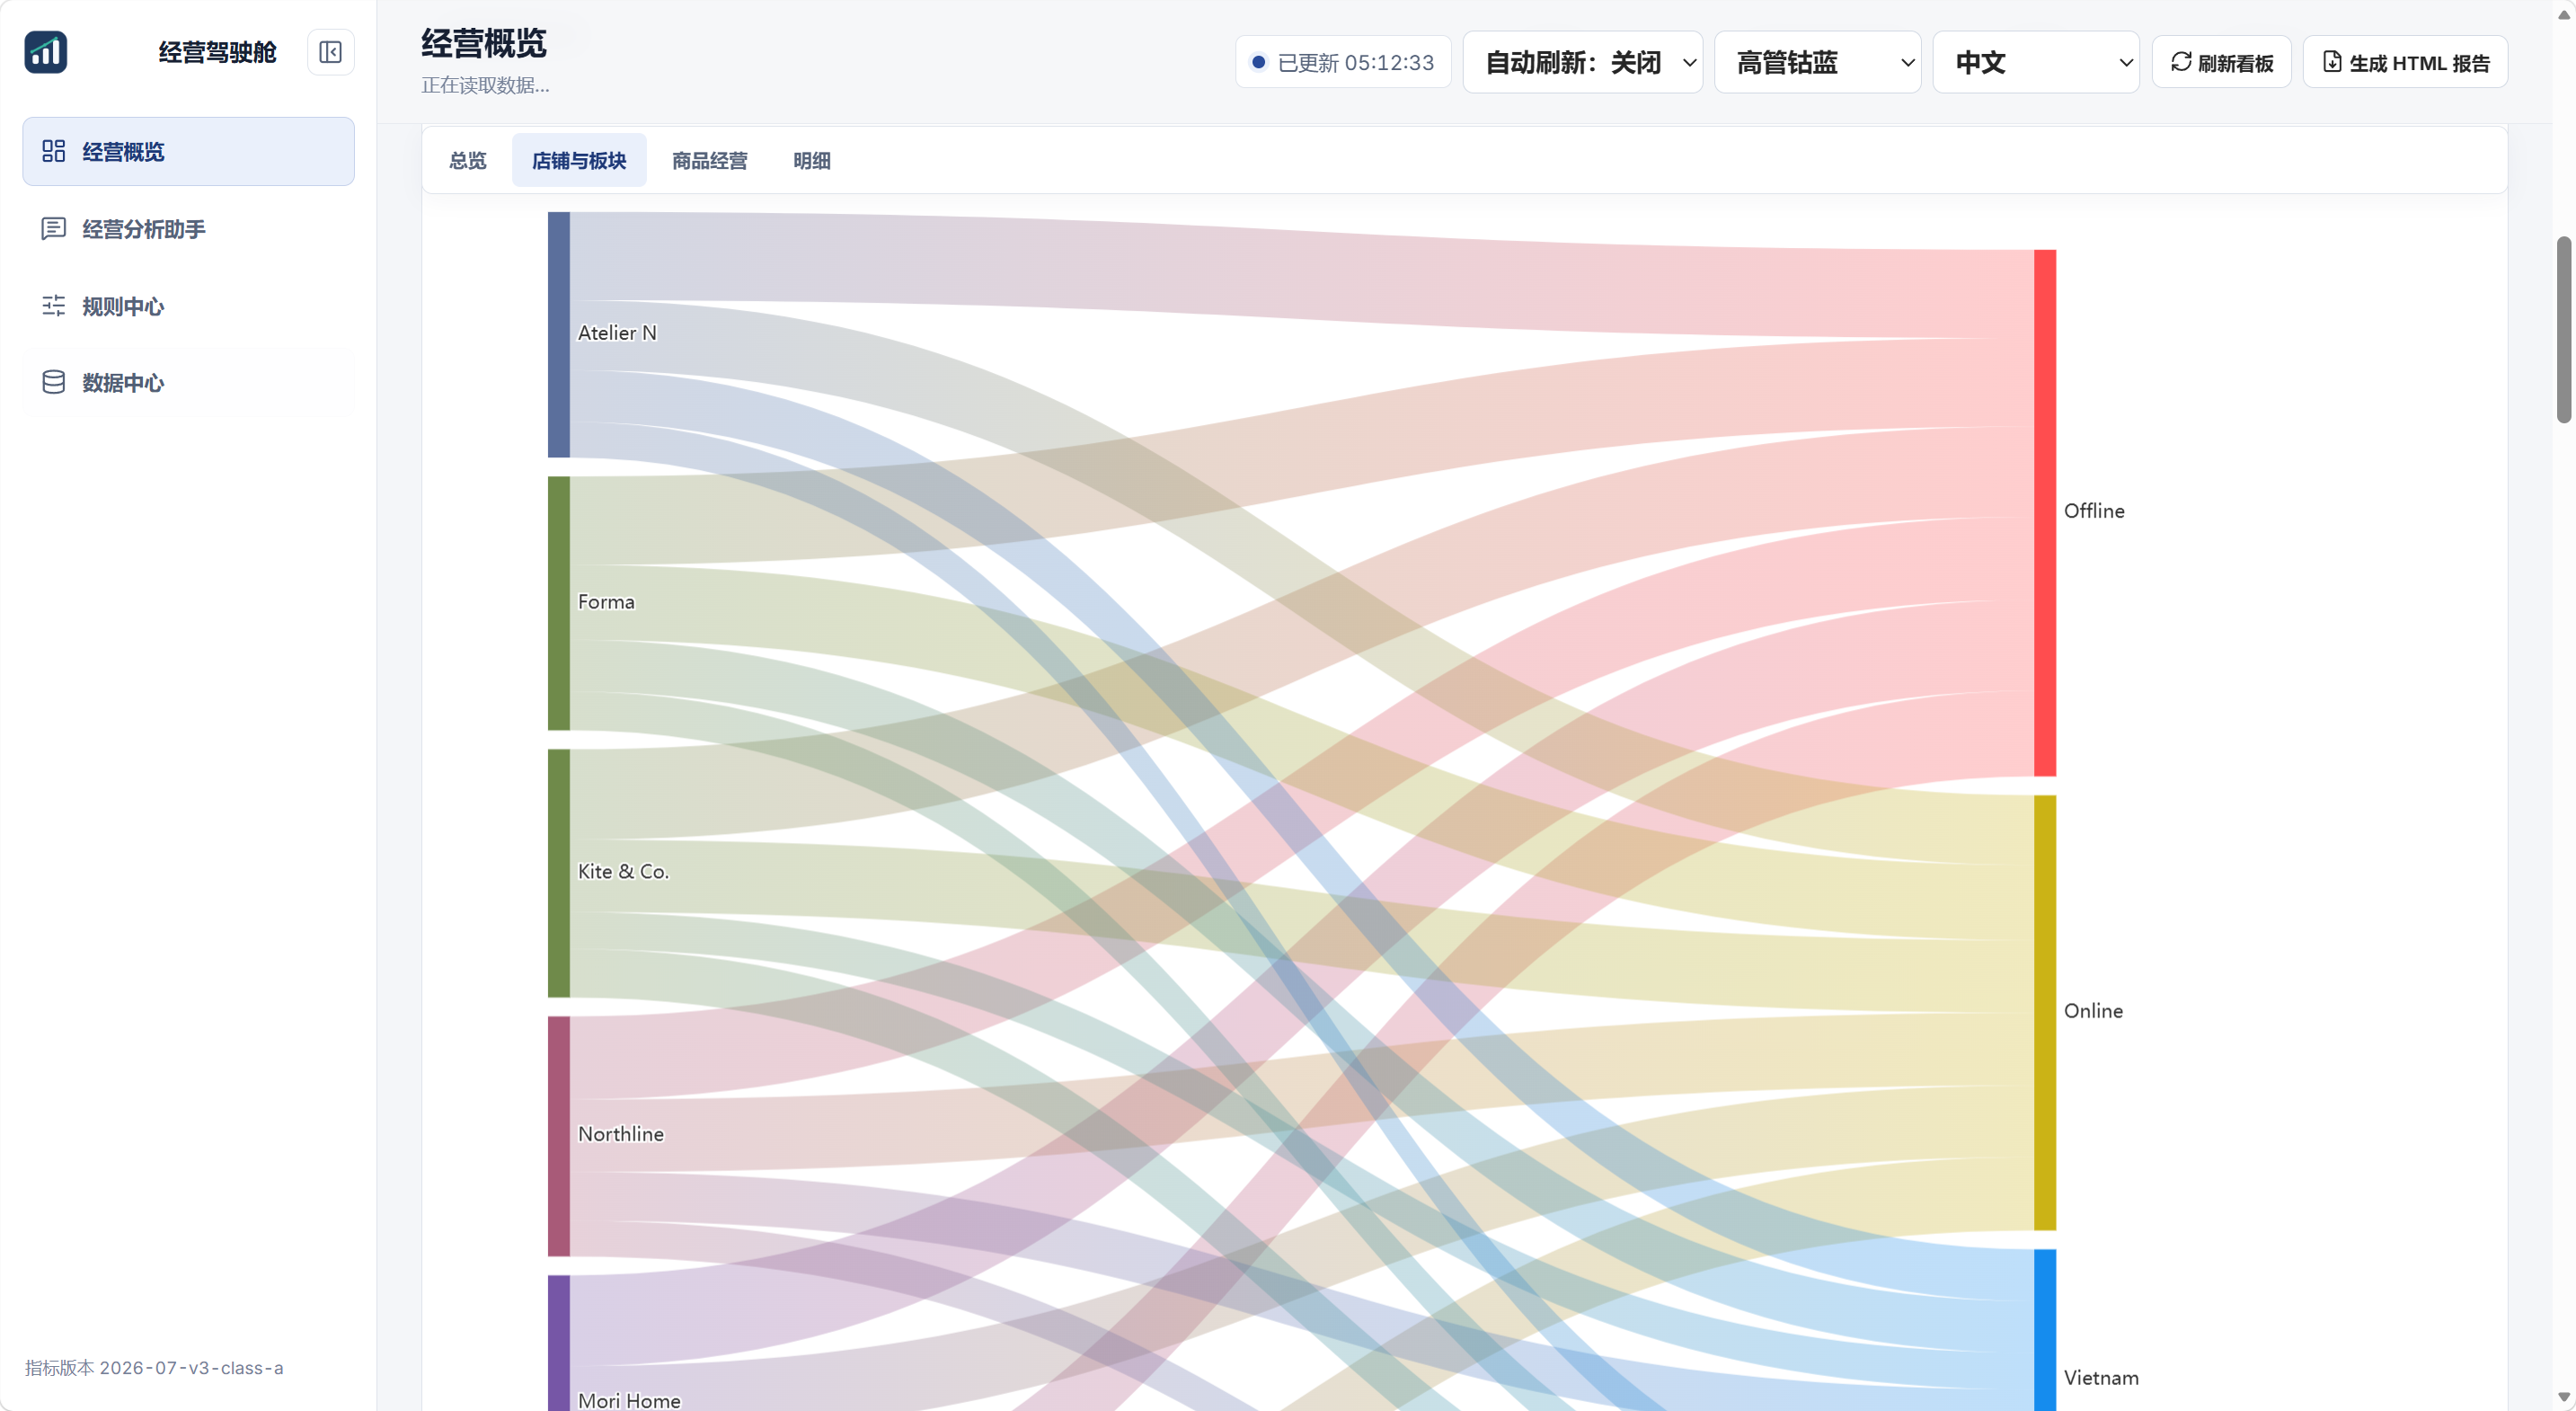Image resolution: width=2576 pixels, height=1411 pixels.
Task: Click the Vietnam label
Action: (2101, 1377)
